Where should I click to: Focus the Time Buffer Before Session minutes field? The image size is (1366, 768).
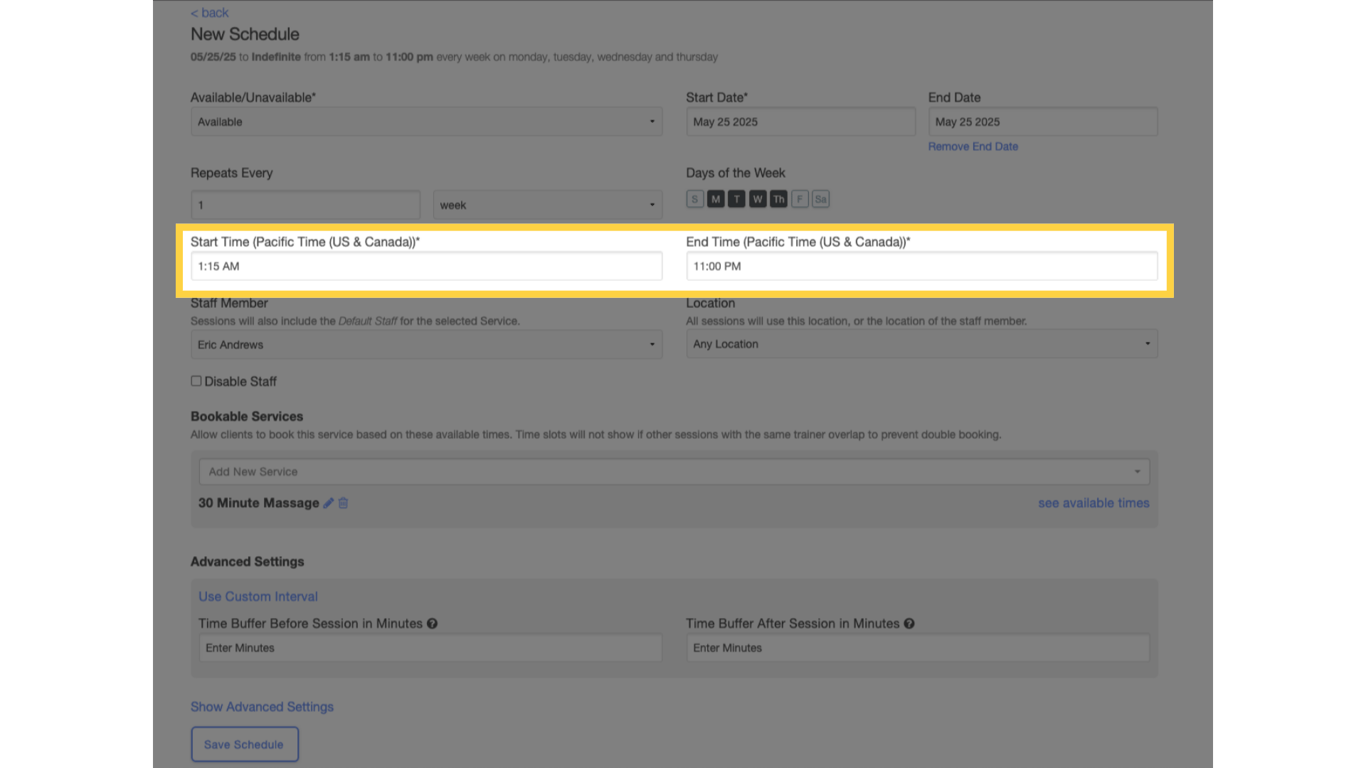[x=430, y=648]
